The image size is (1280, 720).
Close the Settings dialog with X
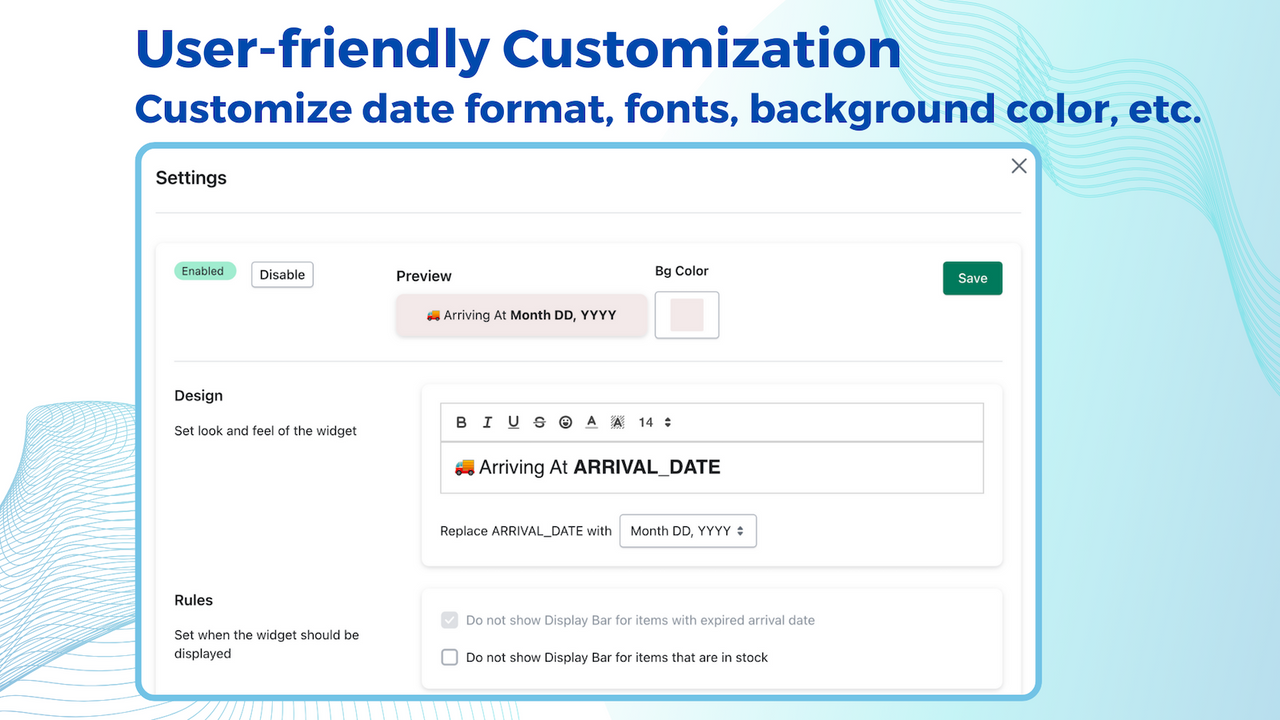pos(1019,166)
